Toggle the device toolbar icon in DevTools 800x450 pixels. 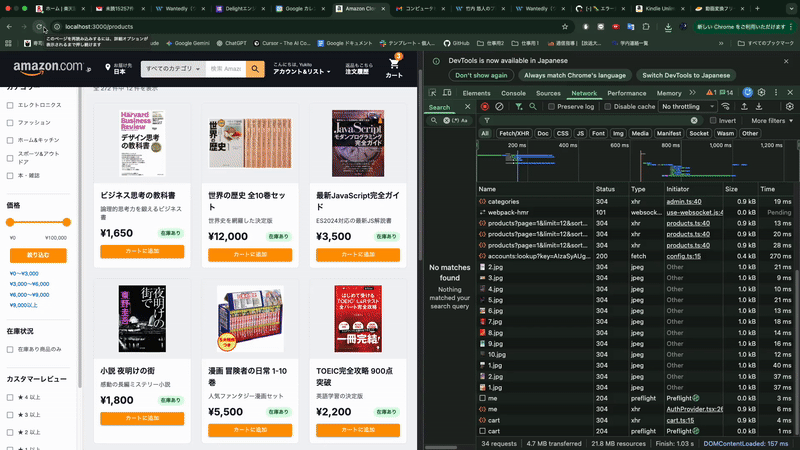tap(447, 93)
